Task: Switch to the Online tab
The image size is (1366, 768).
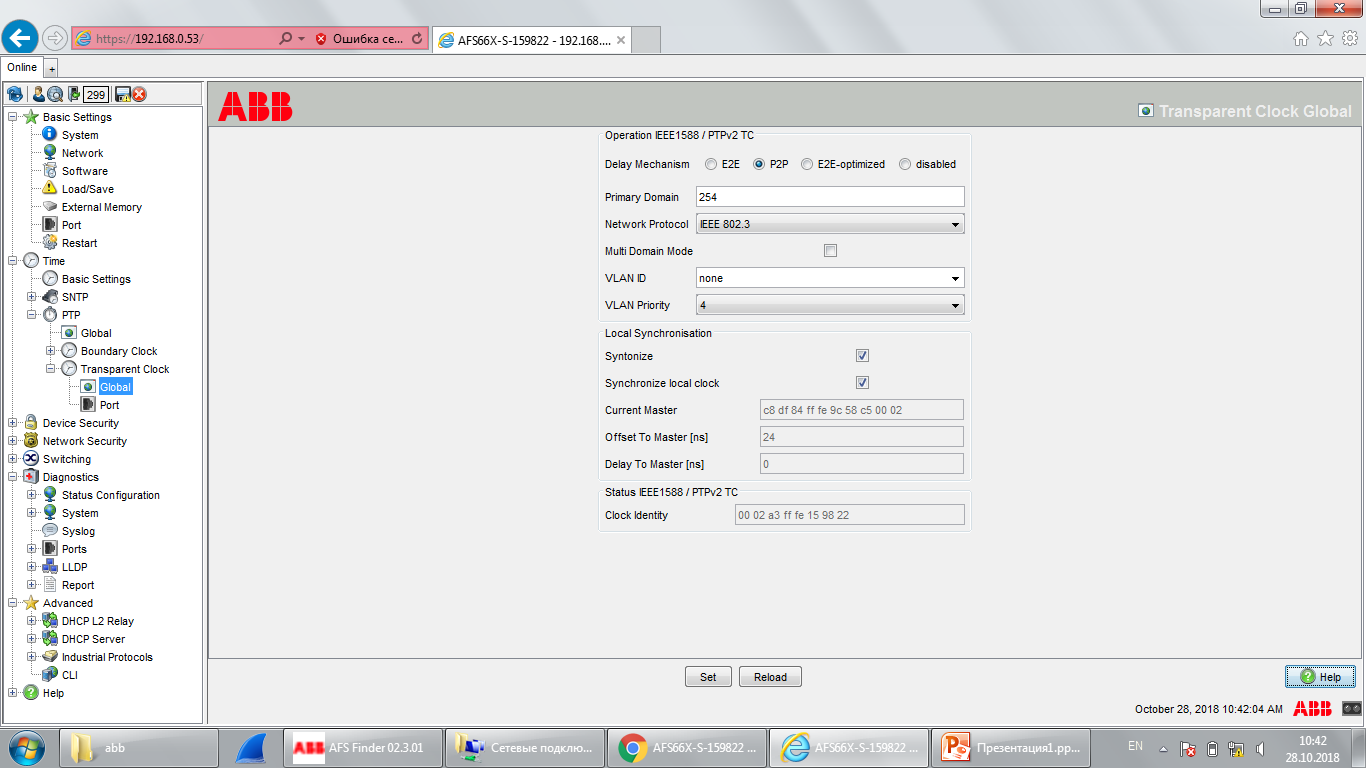Action: (x=22, y=67)
